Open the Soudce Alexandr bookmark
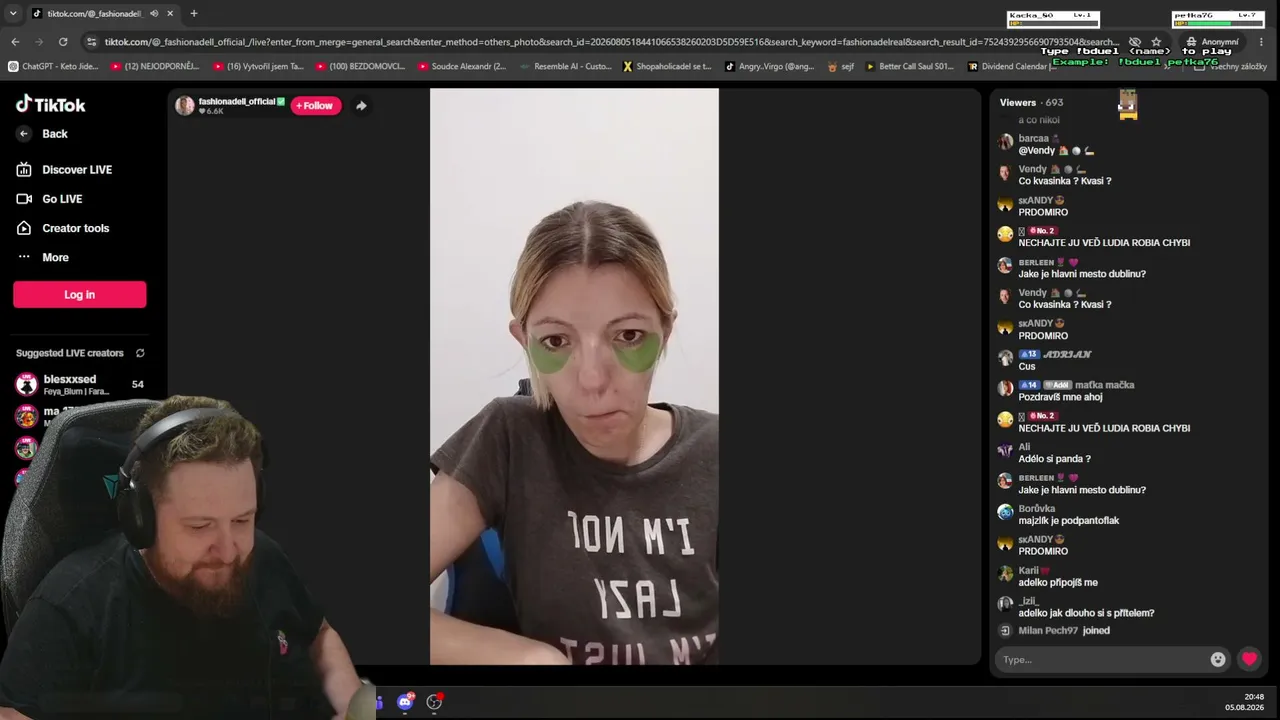Image resolution: width=1280 pixels, height=720 pixels. pyautogui.click(x=462, y=67)
